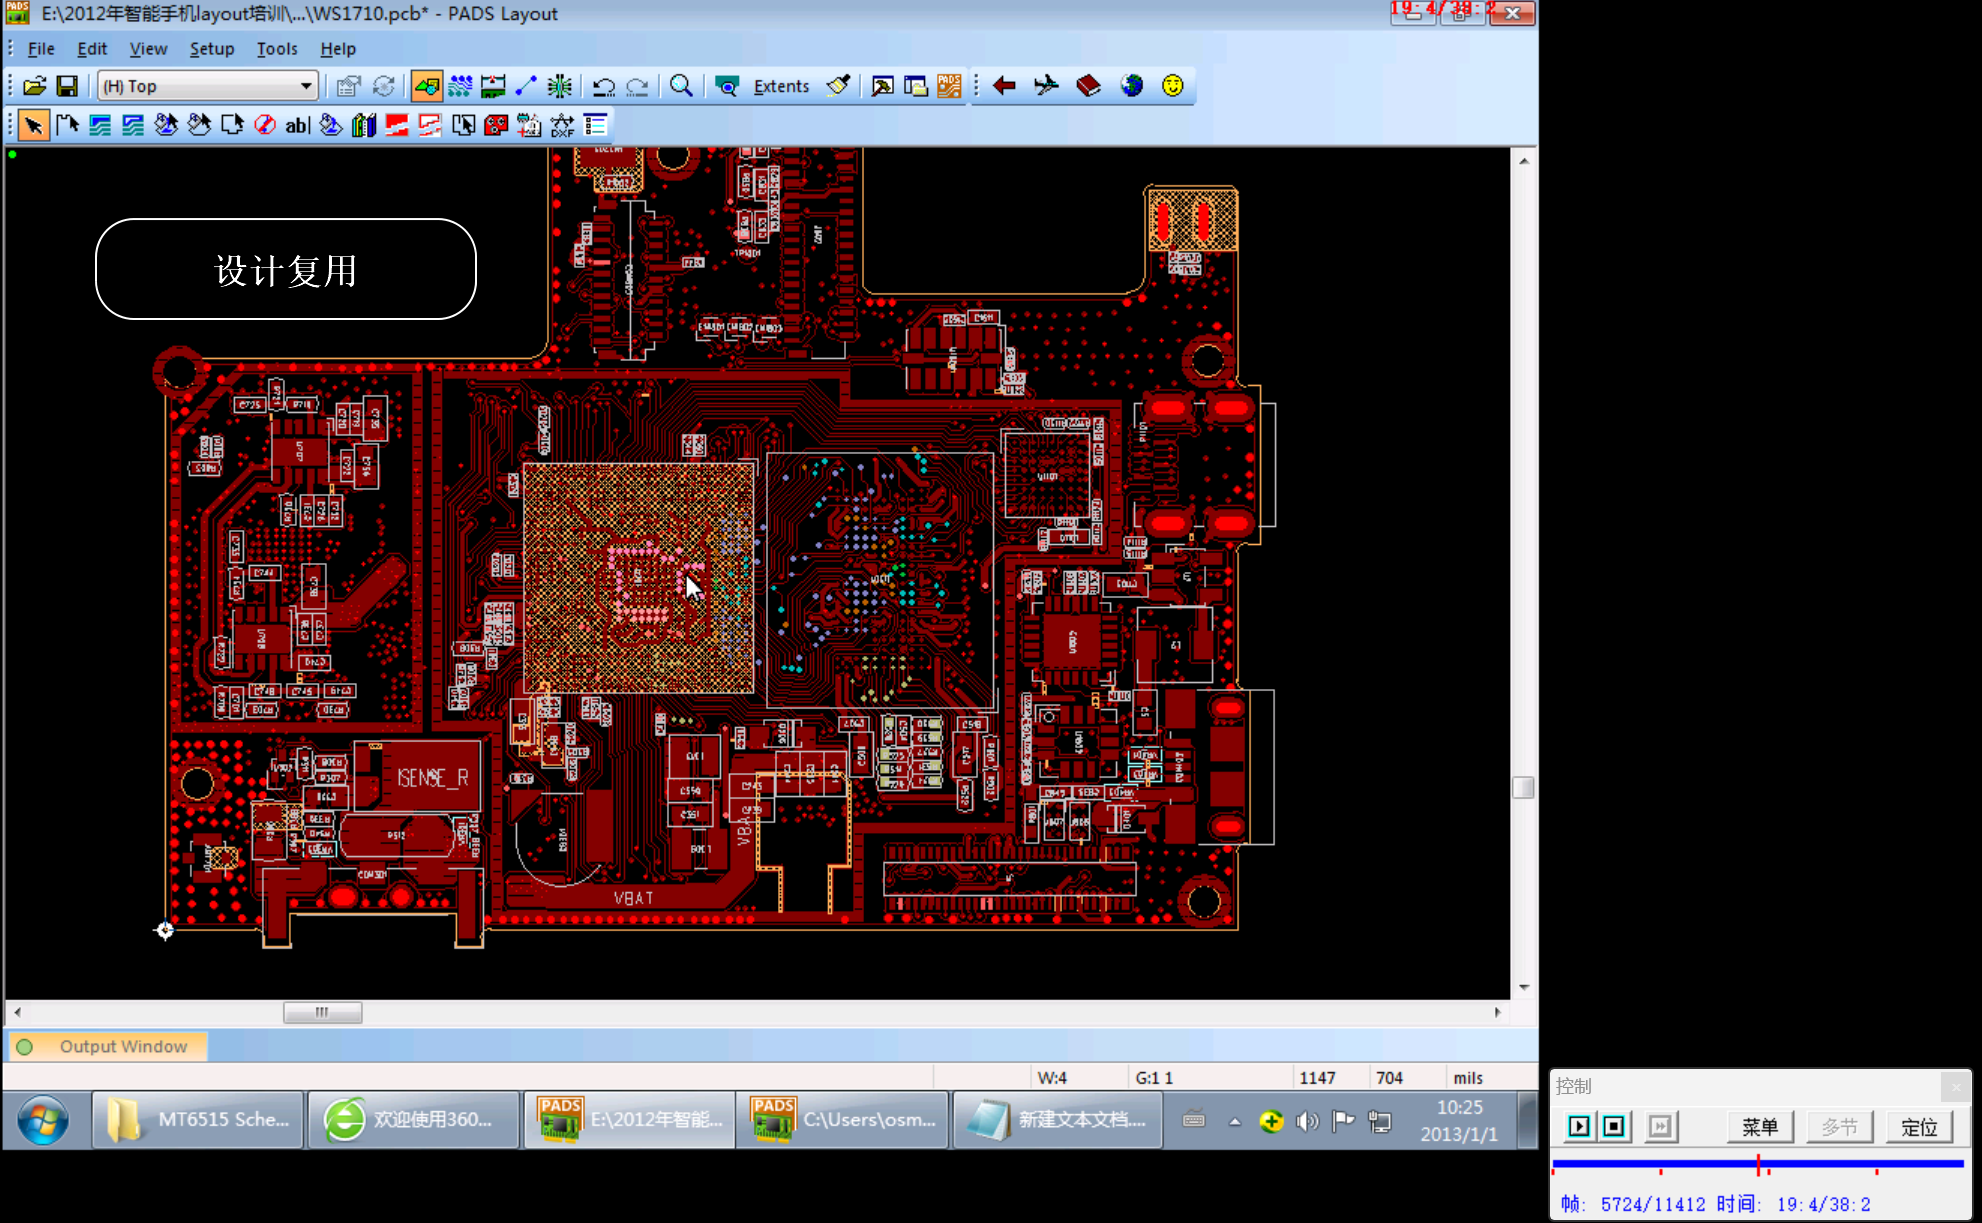Image resolution: width=1982 pixels, height=1223 pixels.
Task: Click the Save floppy disk icon
Action: click(67, 86)
